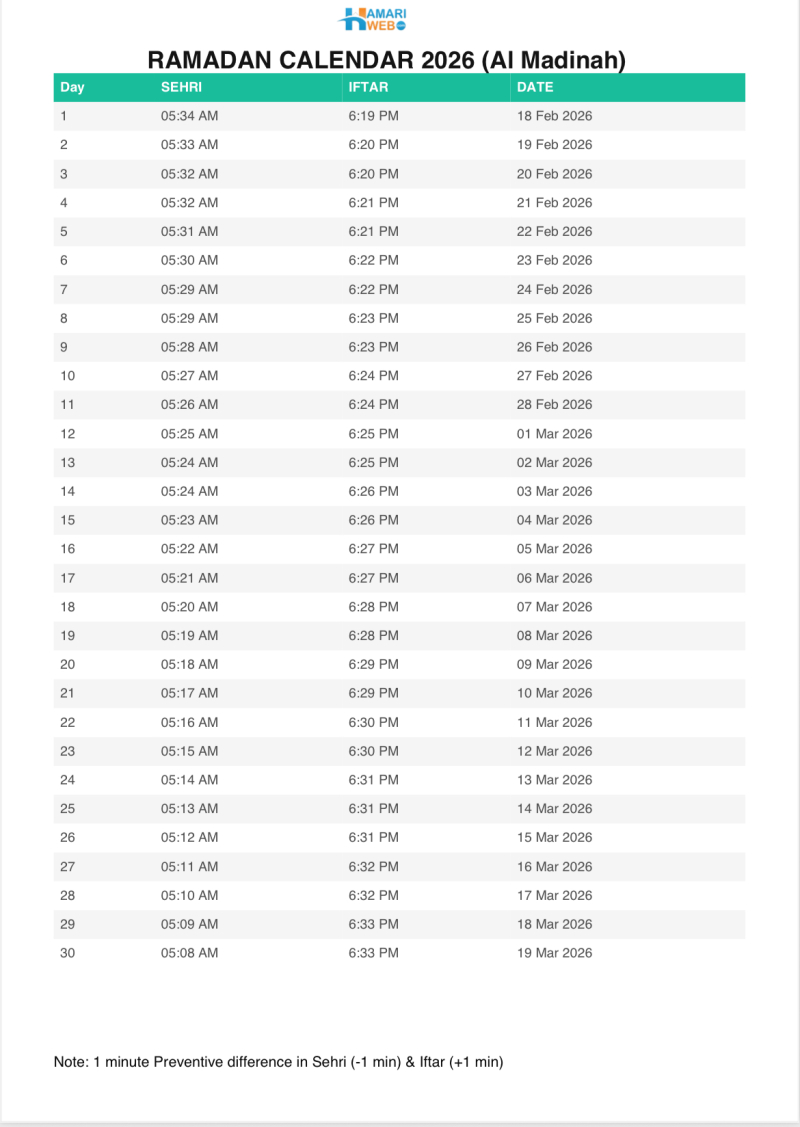Click the Day column header
The image size is (800, 1127).
click(72, 87)
